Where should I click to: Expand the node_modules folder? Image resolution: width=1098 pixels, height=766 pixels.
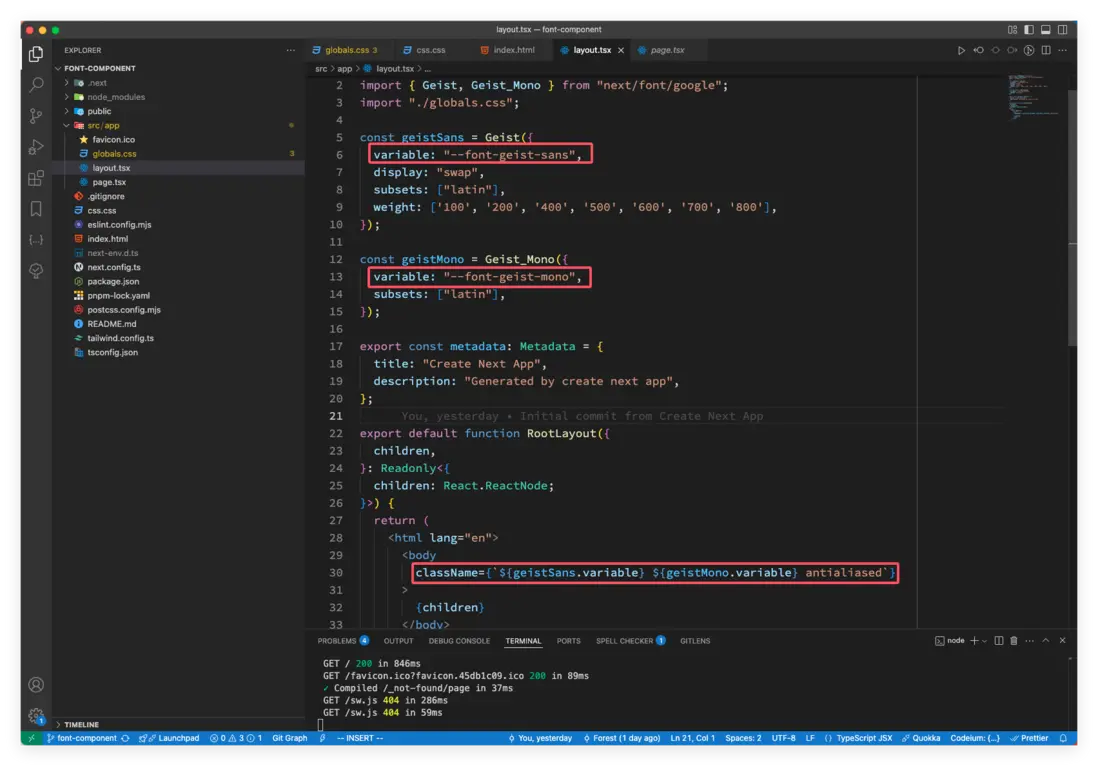coord(115,97)
